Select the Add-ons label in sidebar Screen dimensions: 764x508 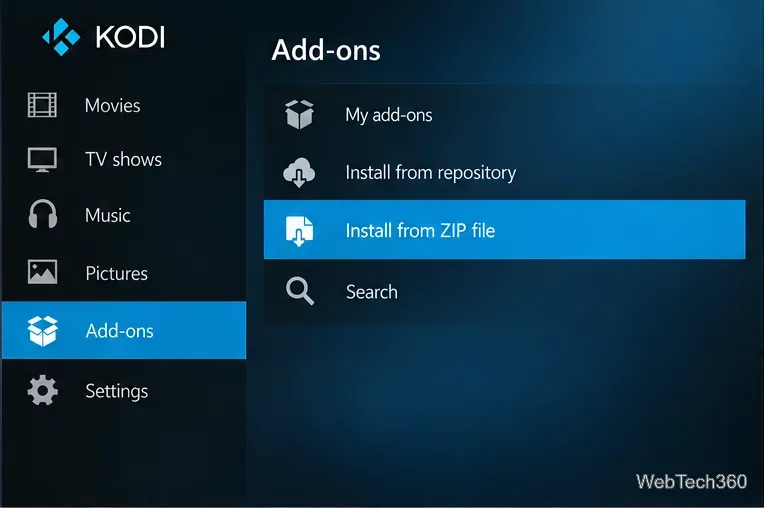pyautogui.click(x=119, y=331)
